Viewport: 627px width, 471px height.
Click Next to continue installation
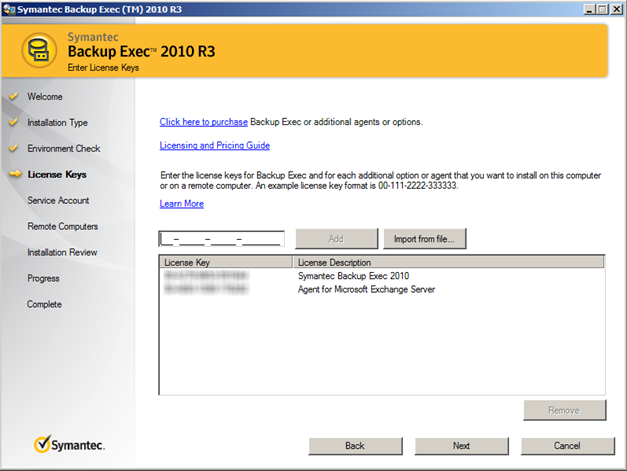click(461, 446)
